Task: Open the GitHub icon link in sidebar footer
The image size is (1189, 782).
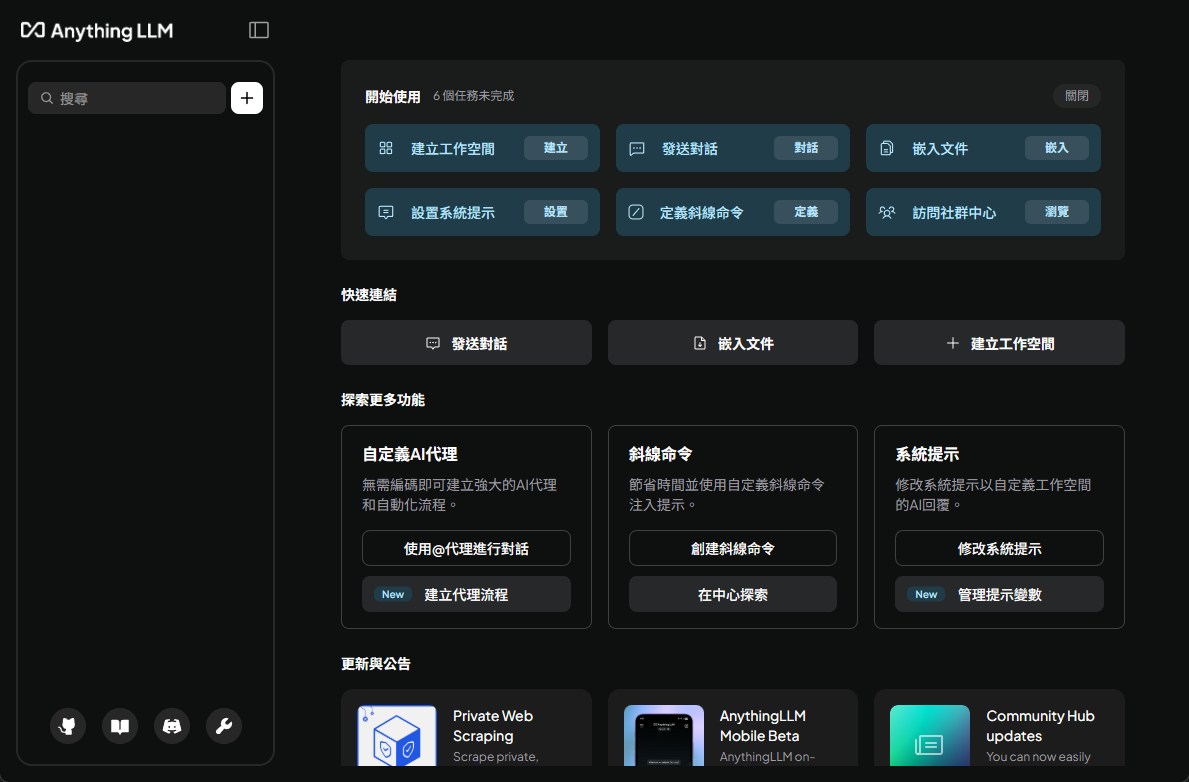Action: click(x=67, y=726)
